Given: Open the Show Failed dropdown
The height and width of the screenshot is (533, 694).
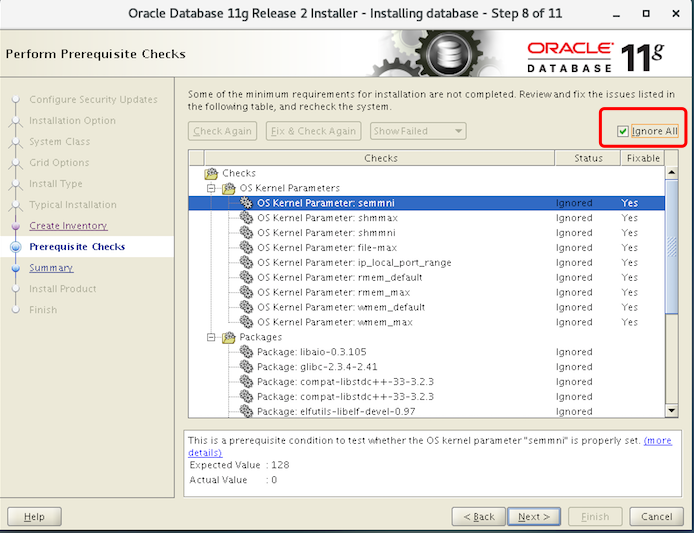Looking at the screenshot, I should 418,131.
